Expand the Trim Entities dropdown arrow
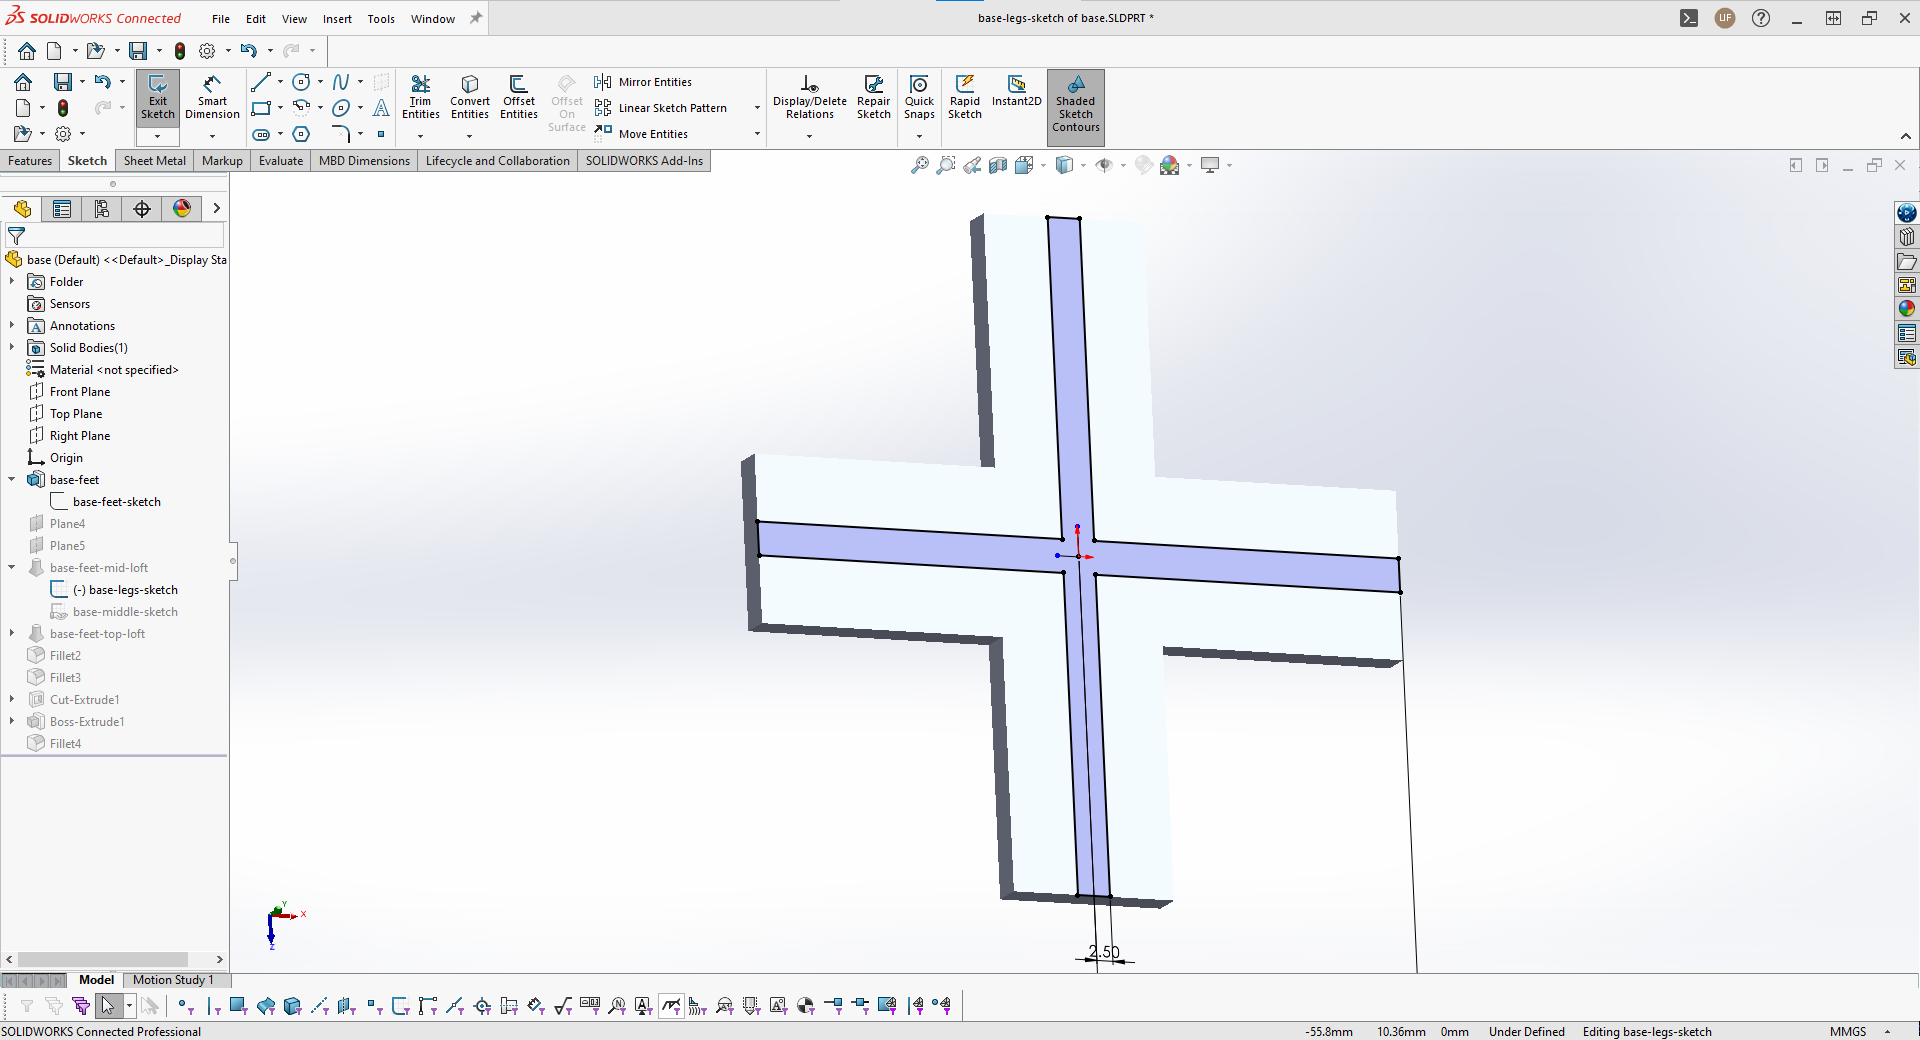 click(420, 136)
